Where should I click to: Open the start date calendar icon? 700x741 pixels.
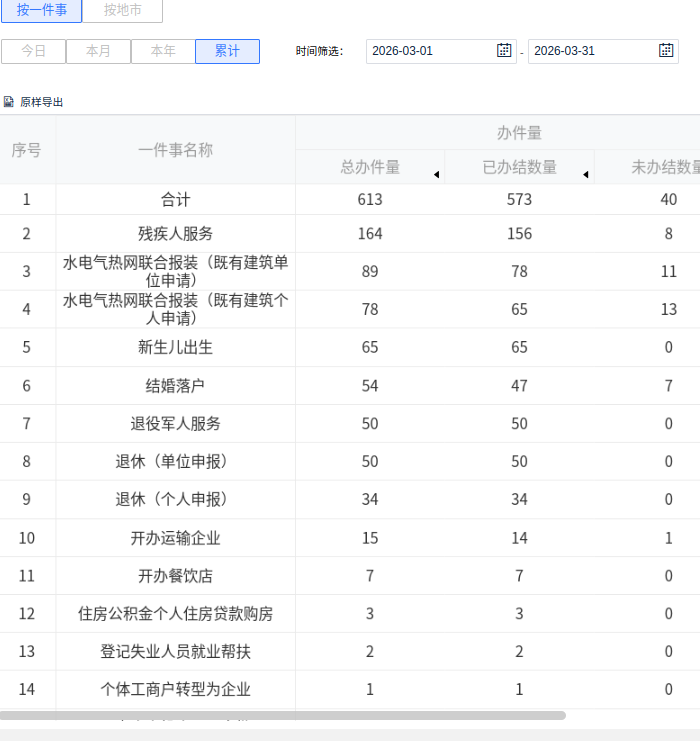(x=504, y=51)
